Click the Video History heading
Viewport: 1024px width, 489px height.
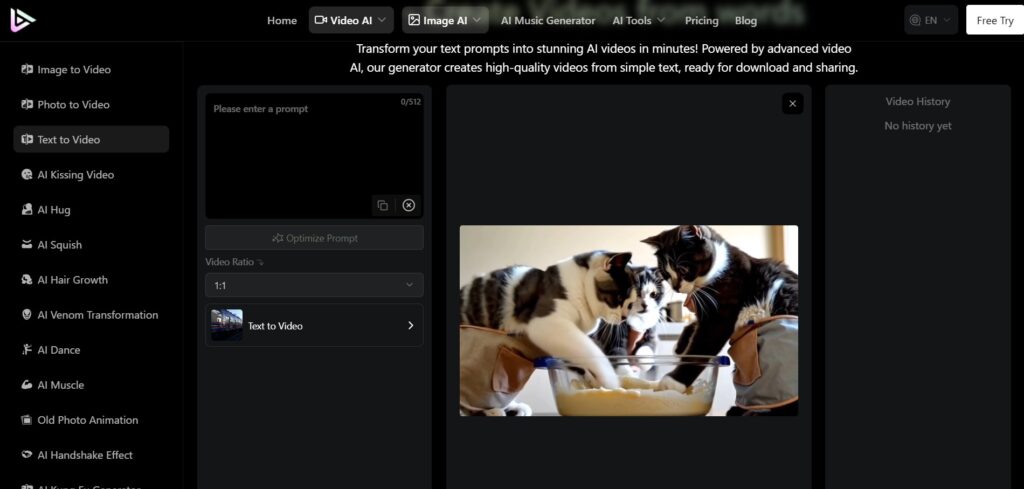point(918,102)
